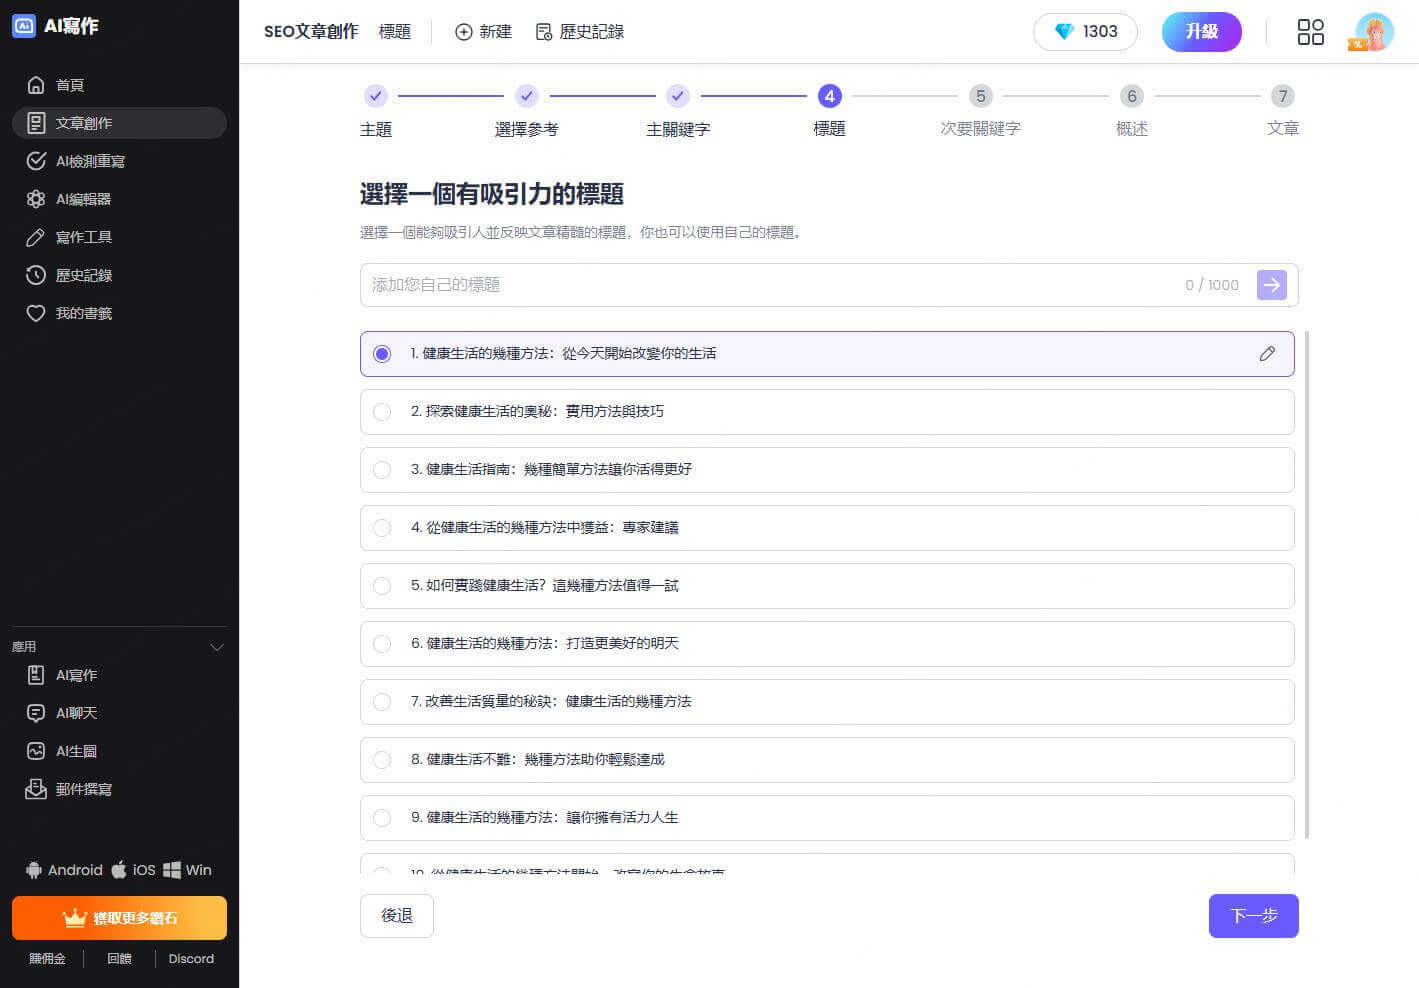Click the title list scrollbar
This screenshot has width=1419, height=988.
1306,585
